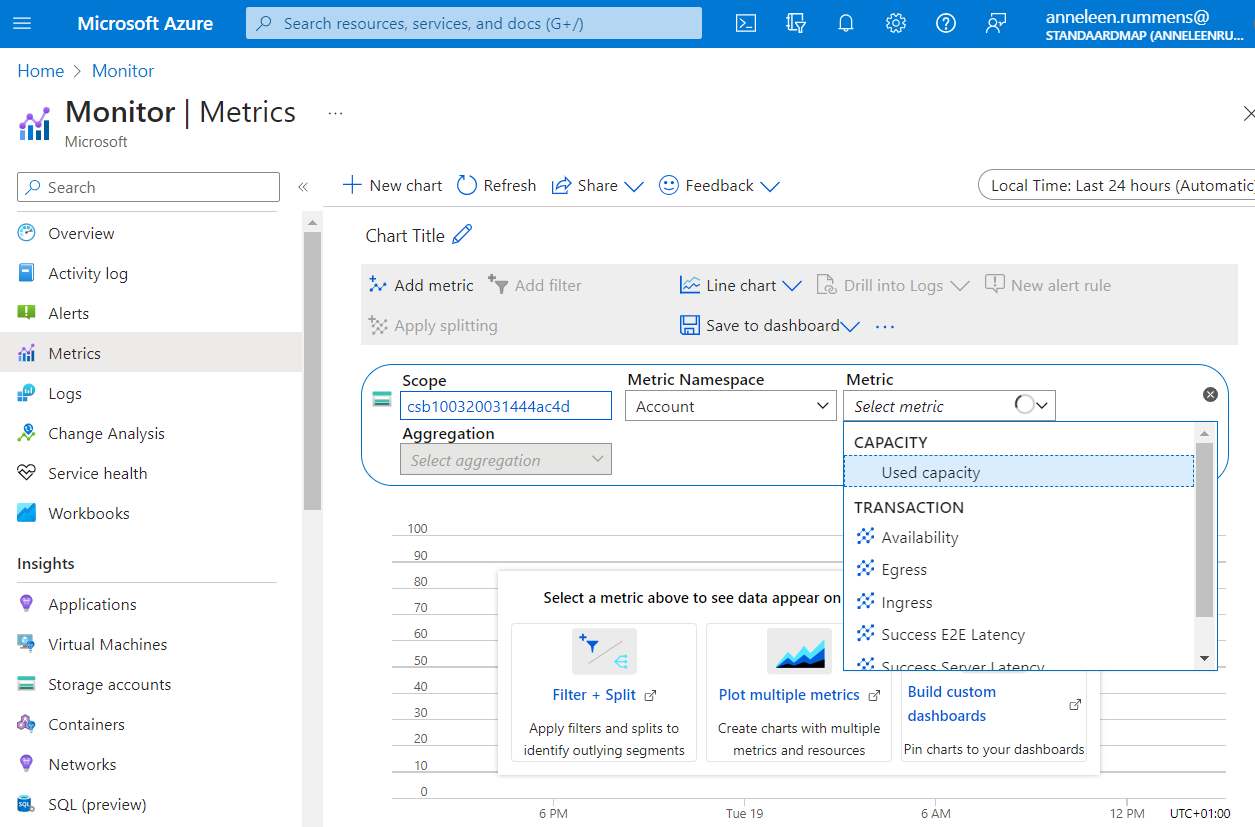Open the Local Time range picker
The height and width of the screenshot is (827, 1255).
click(x=1116, y=185)
